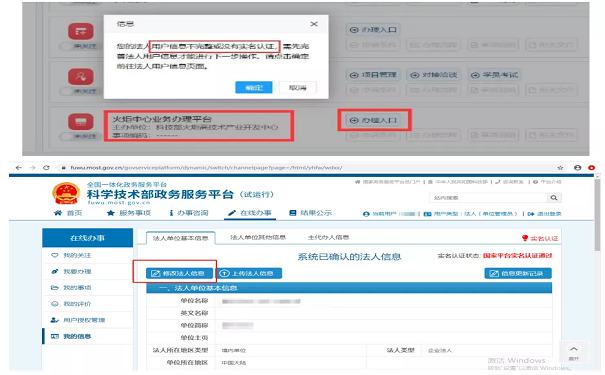Bookmark page using the star icon
The image size is (605, 375).
pos(560,168)
